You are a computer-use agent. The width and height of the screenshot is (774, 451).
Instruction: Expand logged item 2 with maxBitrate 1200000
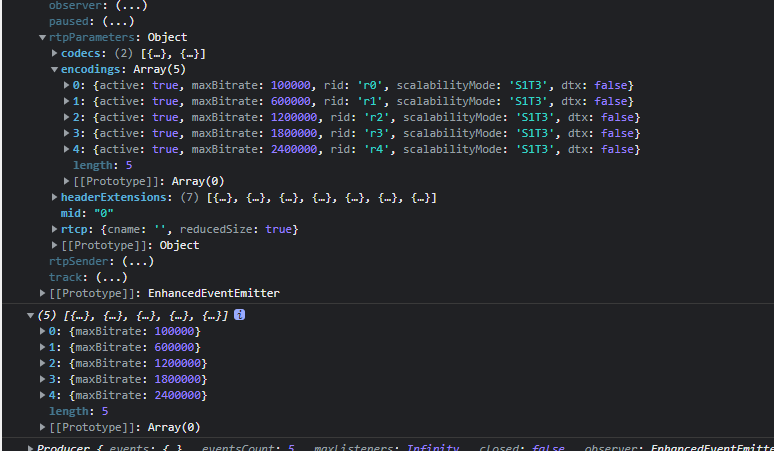42,363
